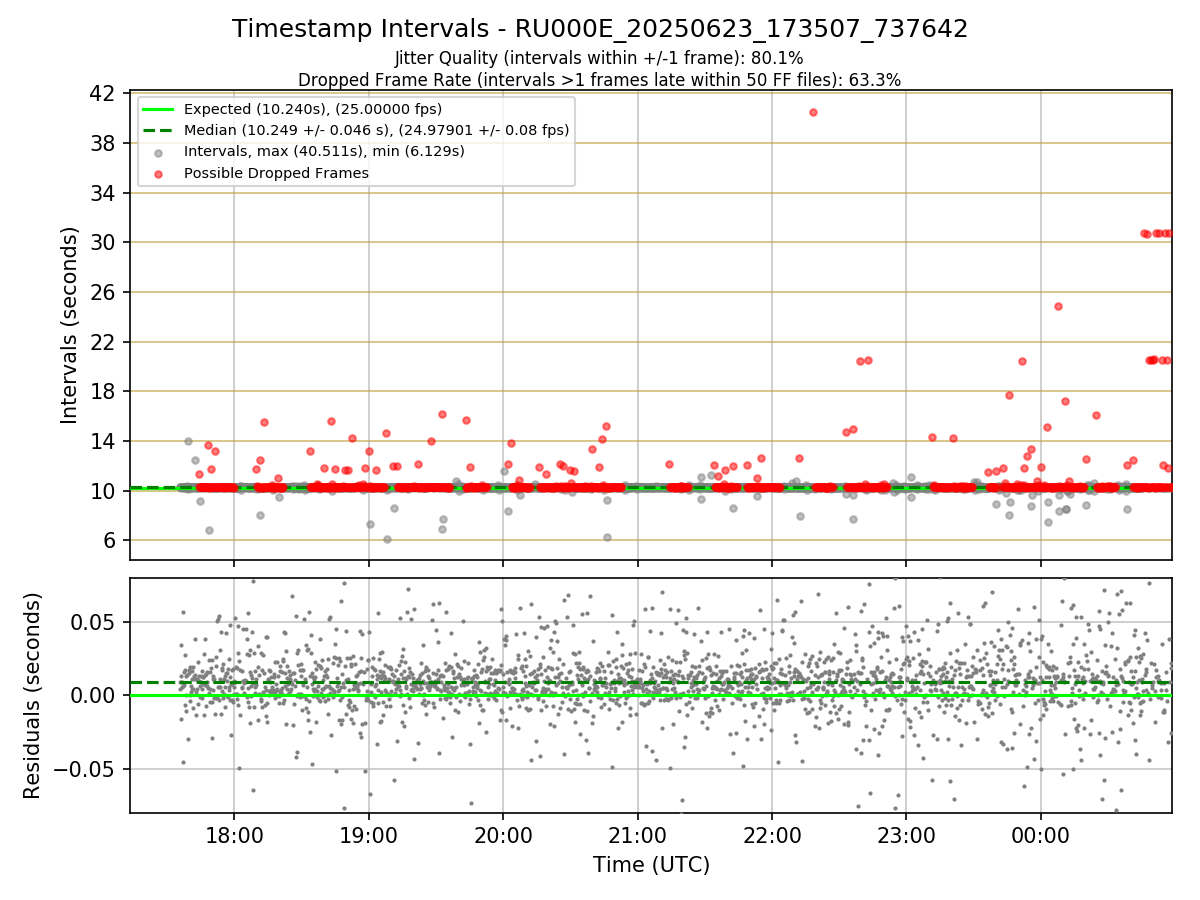Viewport: 1200px width, 900px height.
Task: Click the dashed green Median line sample in legend
Action: [159, 130]
